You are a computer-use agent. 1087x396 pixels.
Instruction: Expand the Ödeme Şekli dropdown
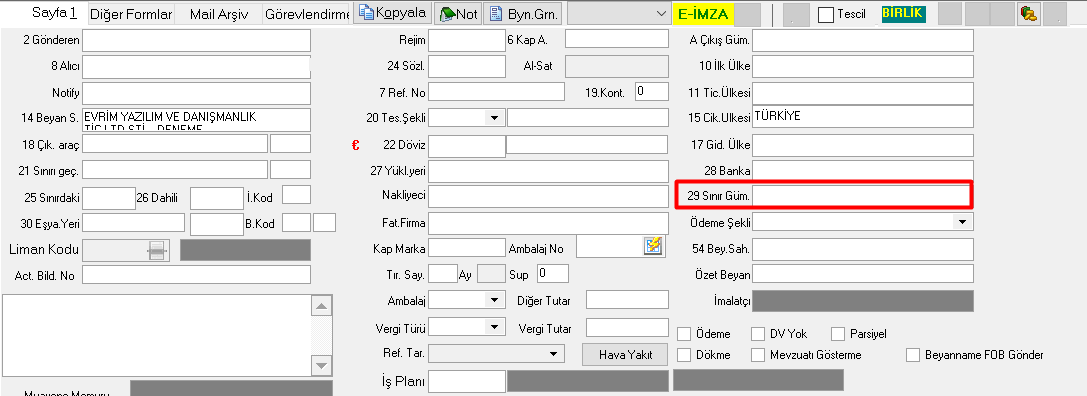(962, 222)
